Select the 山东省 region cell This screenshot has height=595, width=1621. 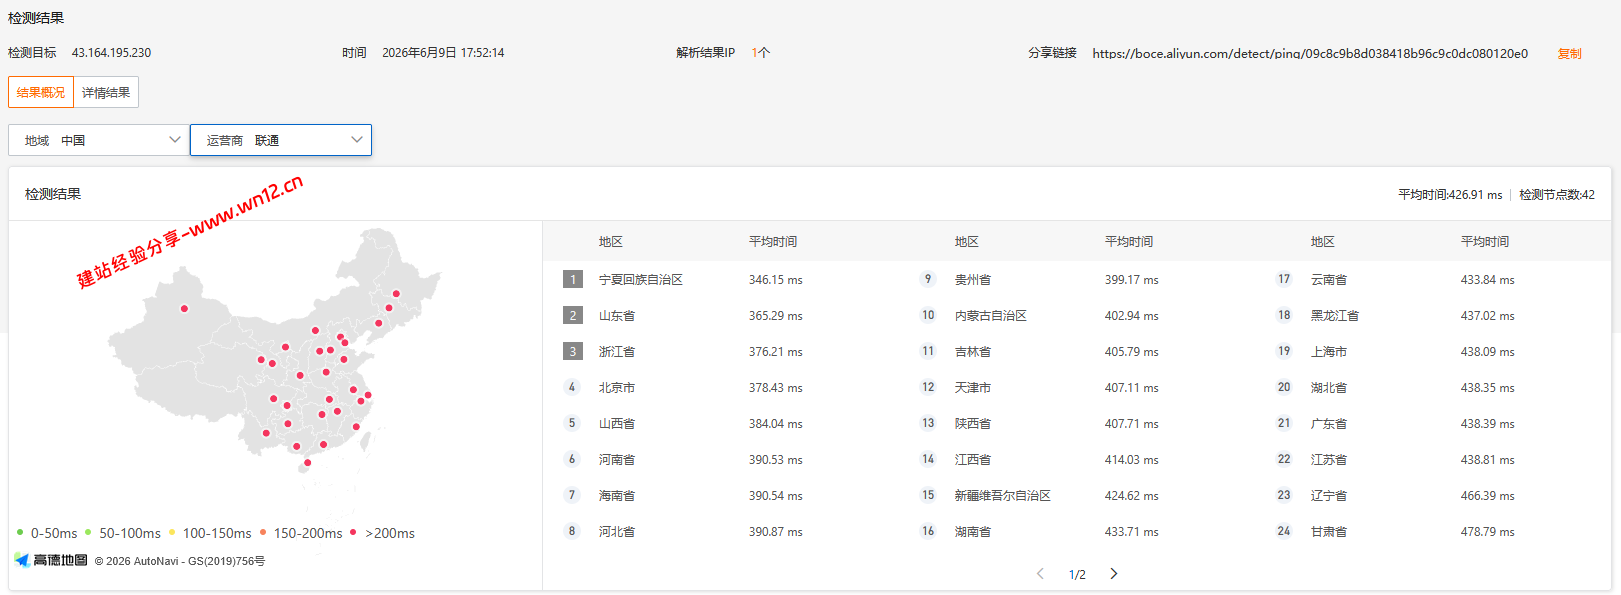pos(617,316)
